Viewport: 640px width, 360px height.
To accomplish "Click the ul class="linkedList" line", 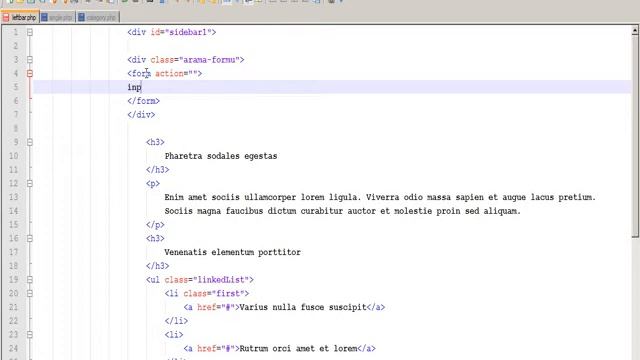I will (x=200, y=280).
